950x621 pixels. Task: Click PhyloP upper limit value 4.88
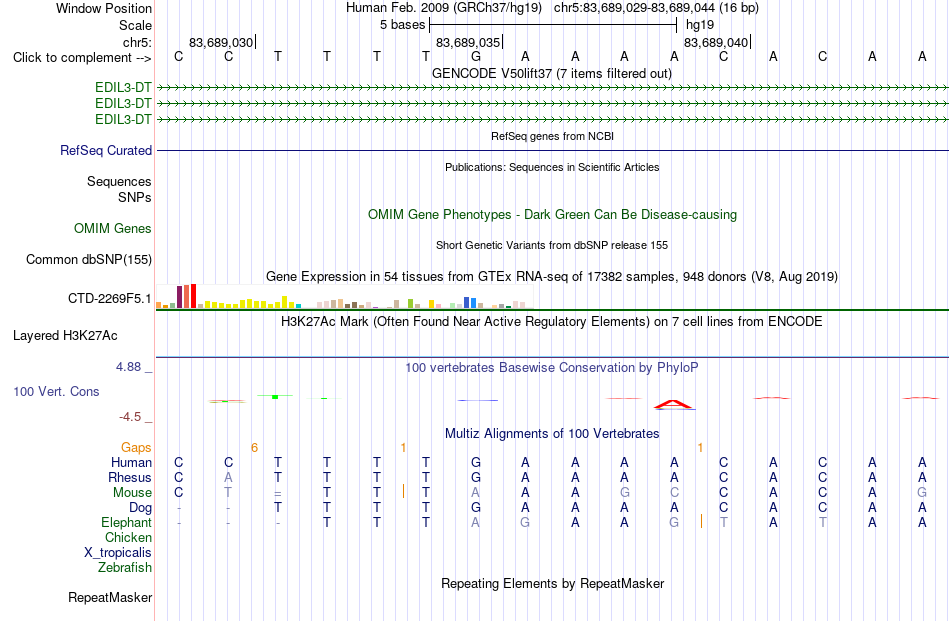point(128,367)
